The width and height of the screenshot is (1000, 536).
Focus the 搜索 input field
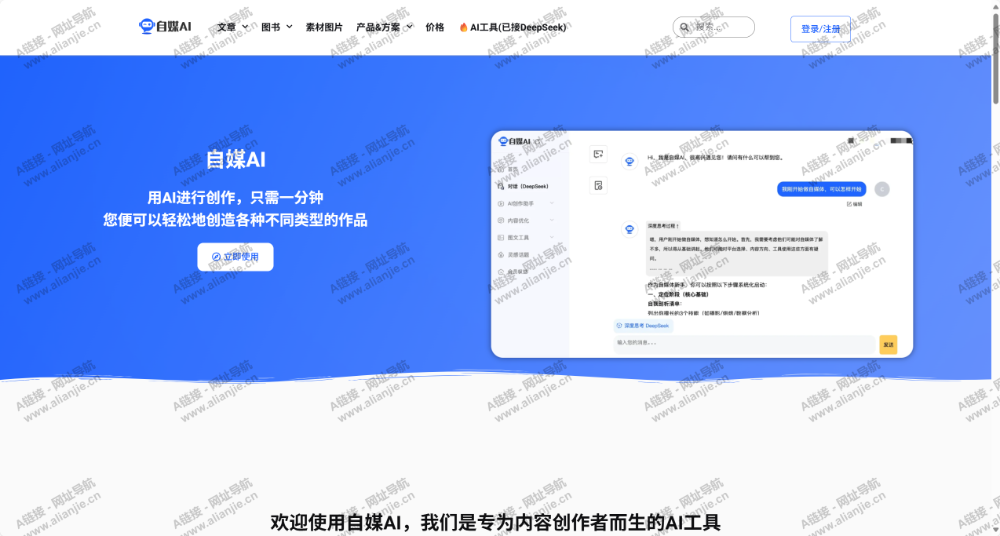click(x=714, y=27)
